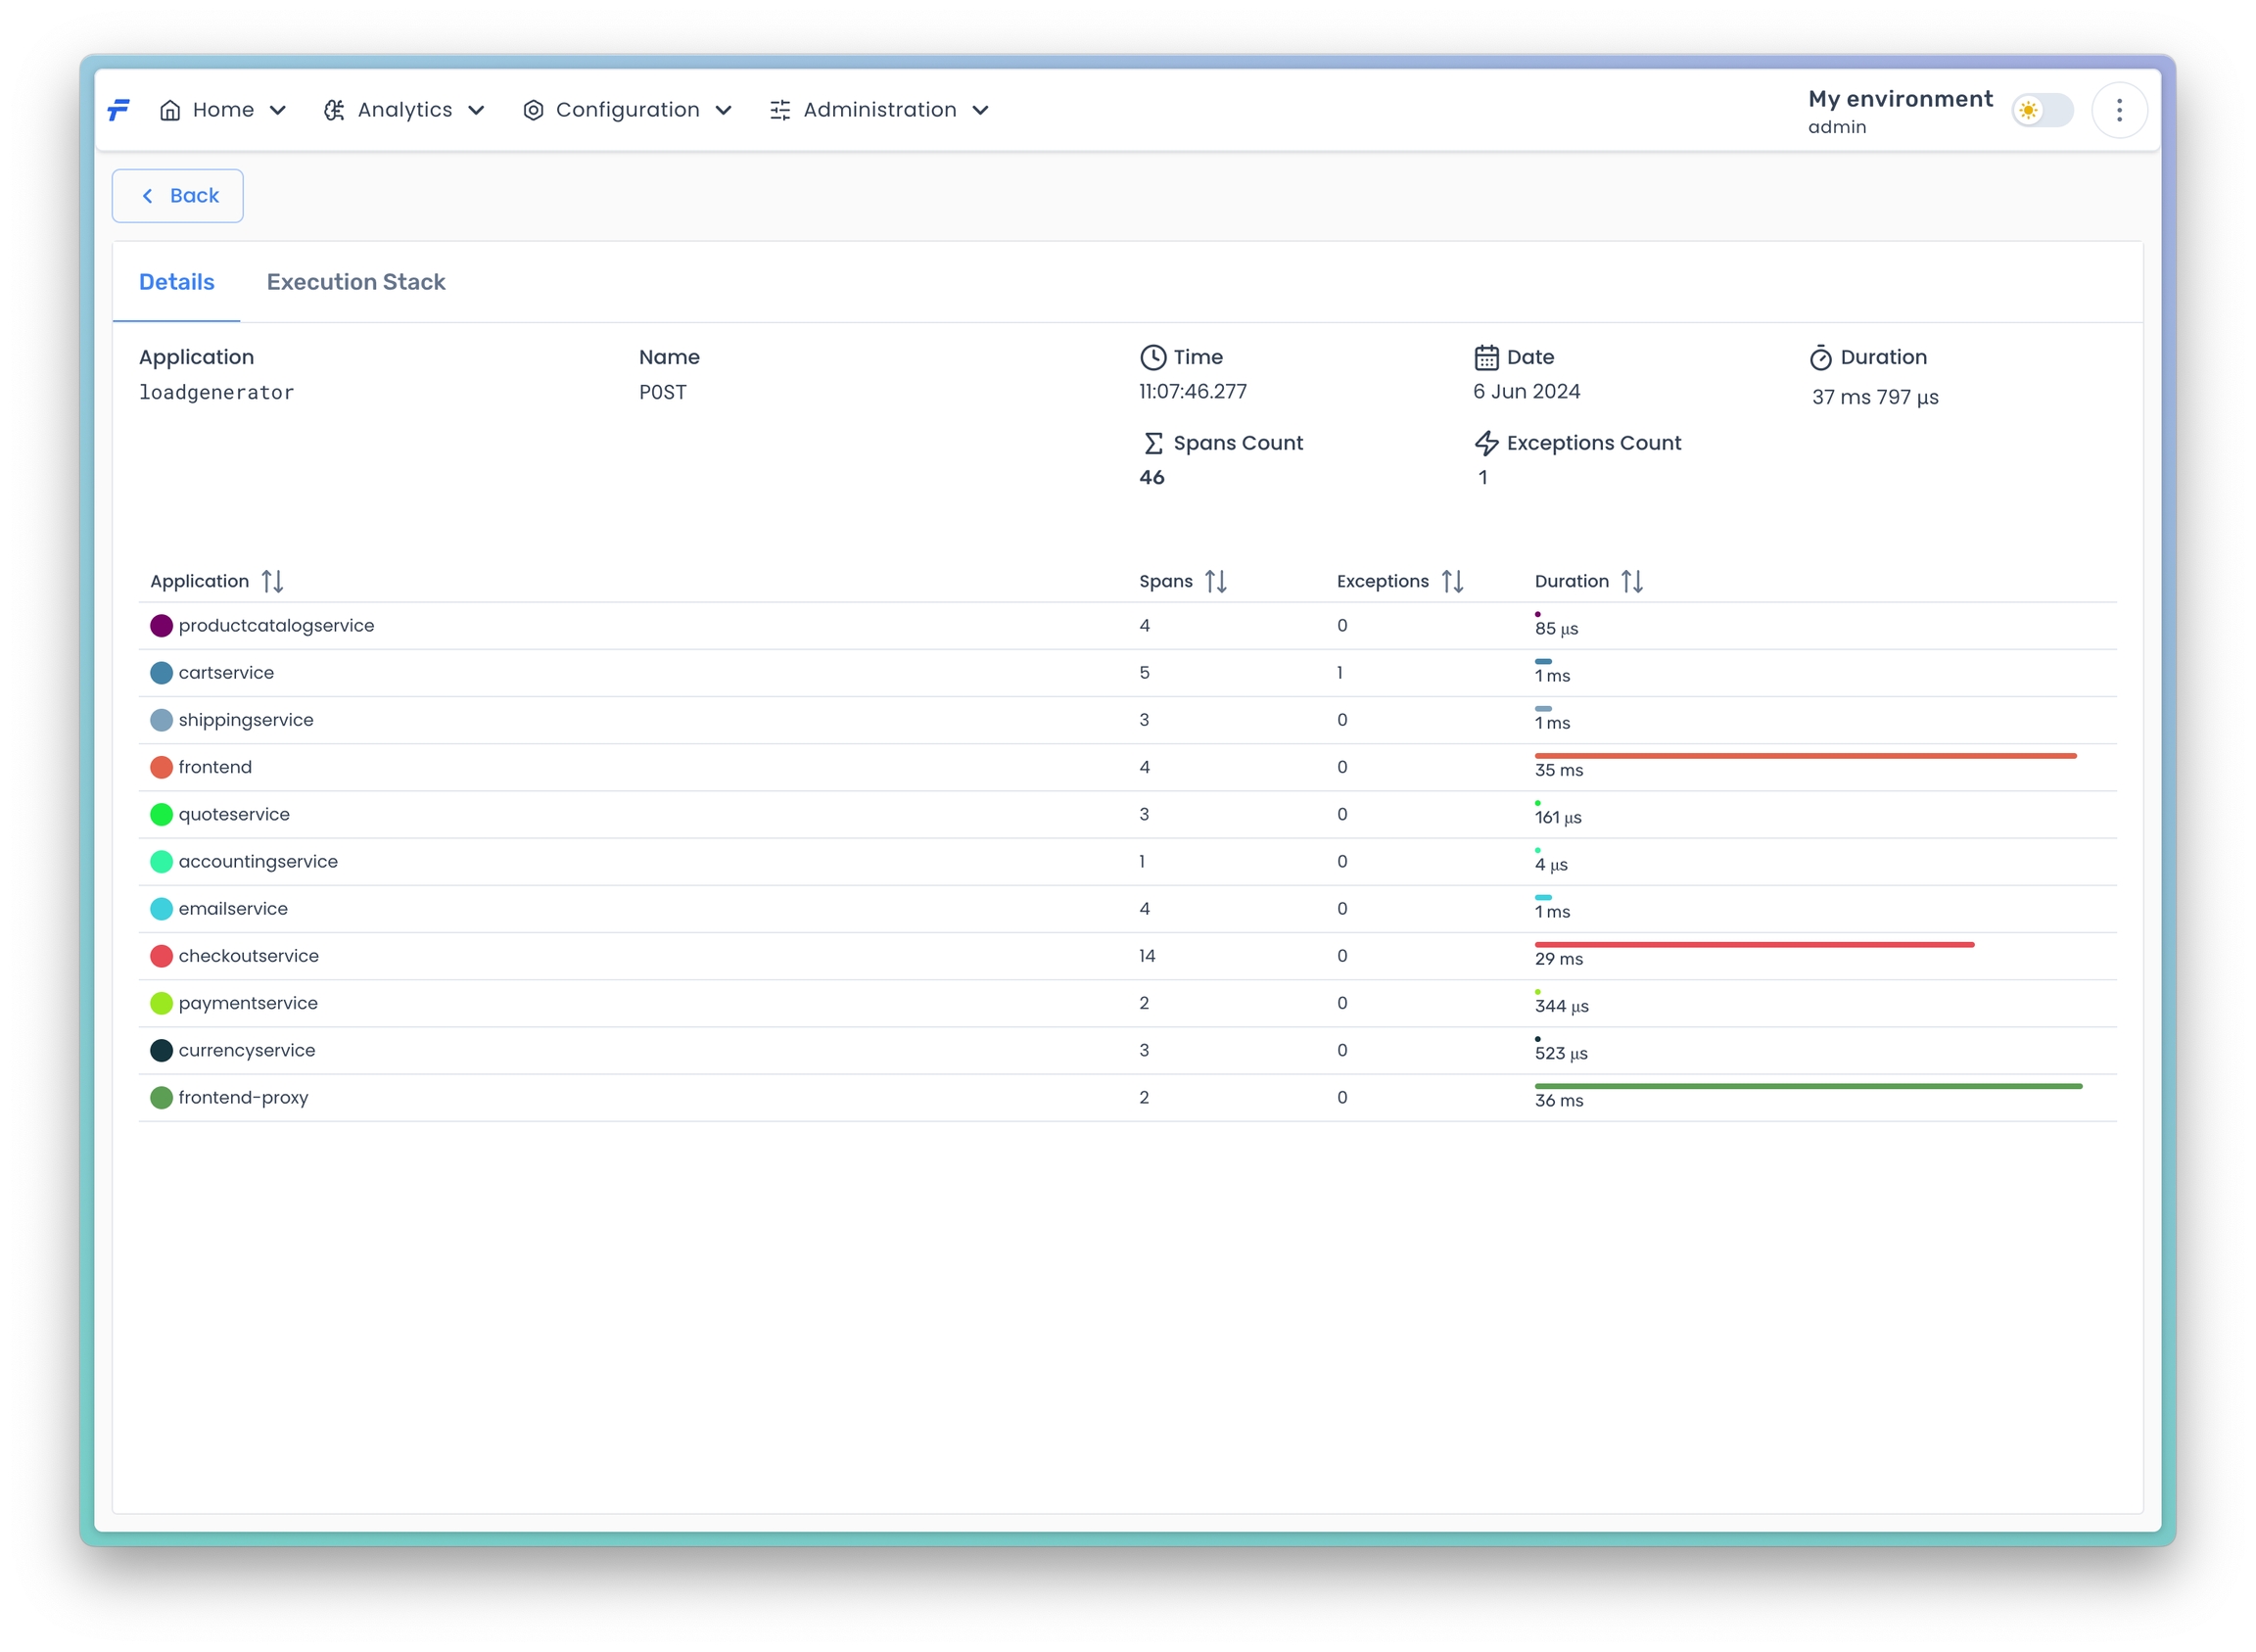Select the Details tab

(177, 282)
